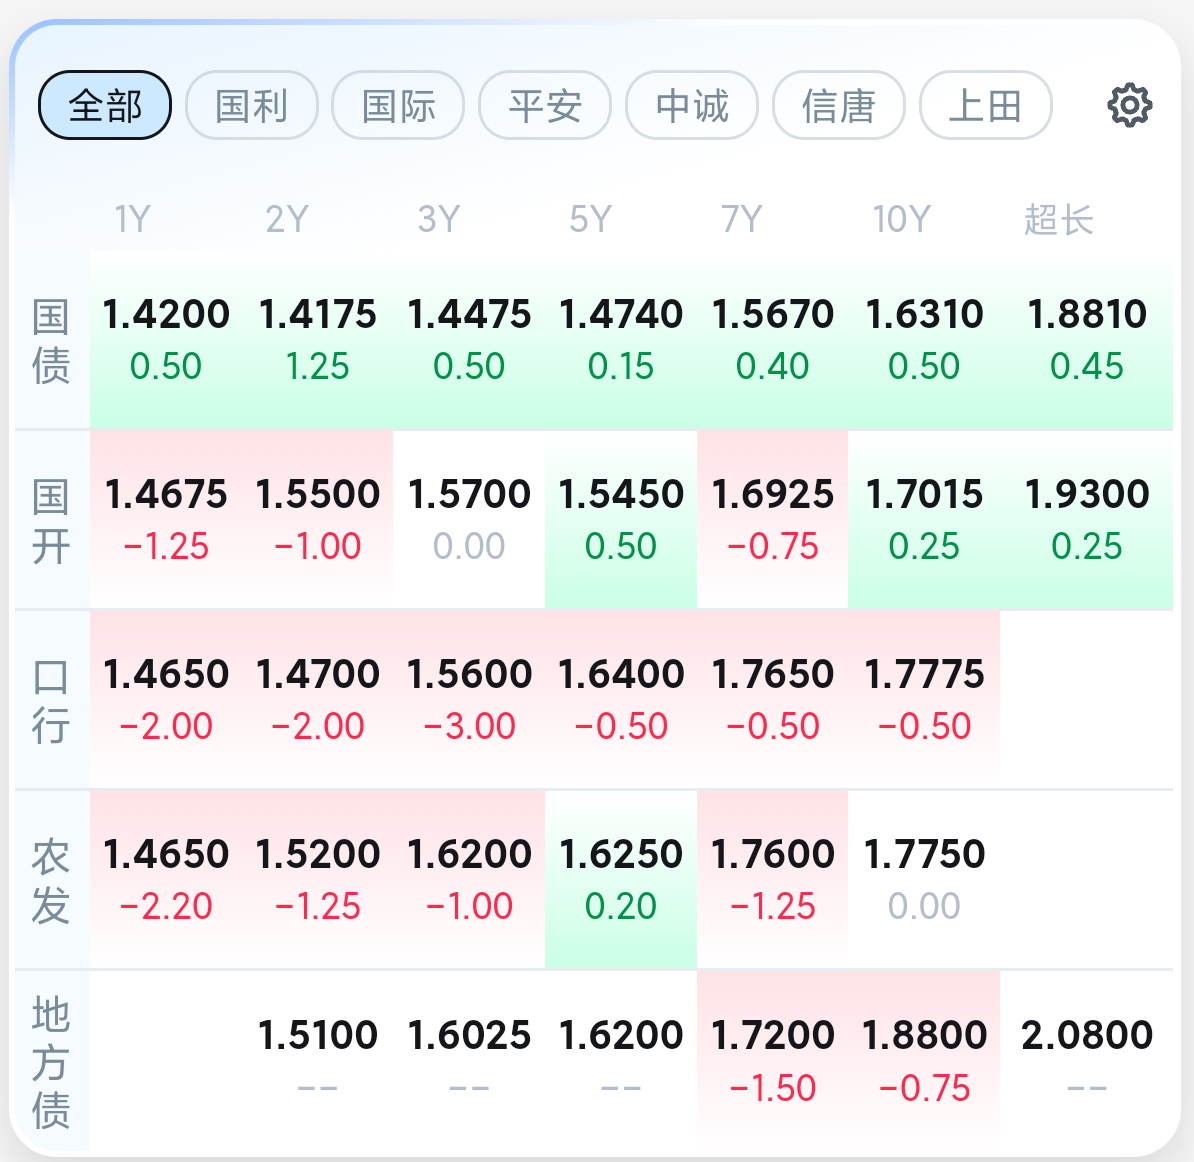Choose the 中诚 filter tab
The width and height of the screenshot is (1194, 1162).
692,105
